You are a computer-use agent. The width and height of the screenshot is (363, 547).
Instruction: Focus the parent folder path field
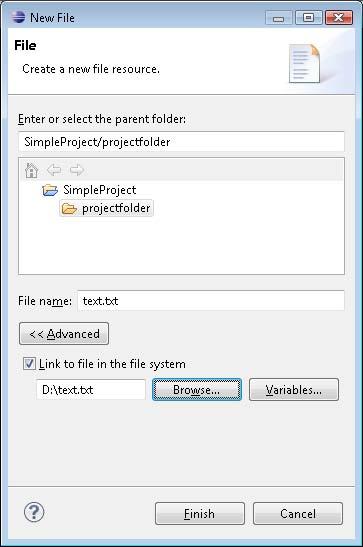(181, 142)
